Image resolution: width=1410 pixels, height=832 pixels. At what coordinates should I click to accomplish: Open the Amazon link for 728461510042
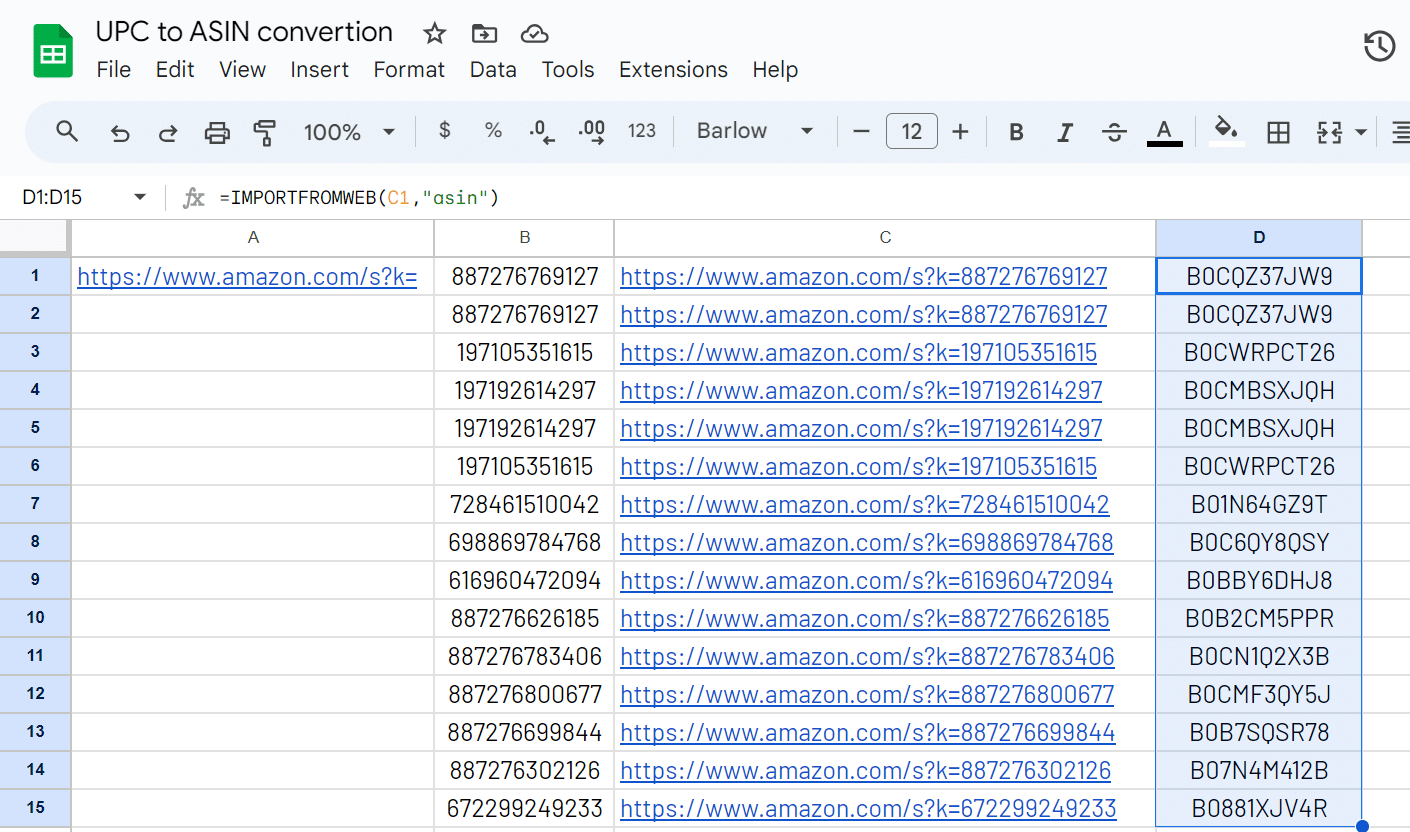(x=864, y=505)
